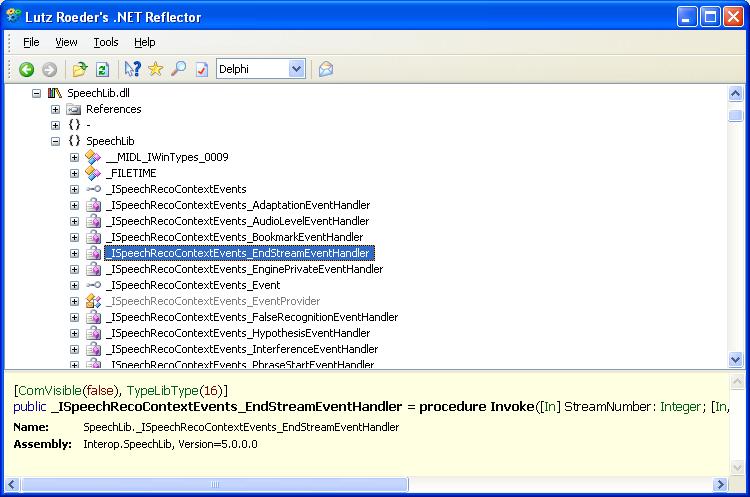This screenshot has height=497, width=750.
Task: Open the Tools menu
Action: tap(106, 42)
